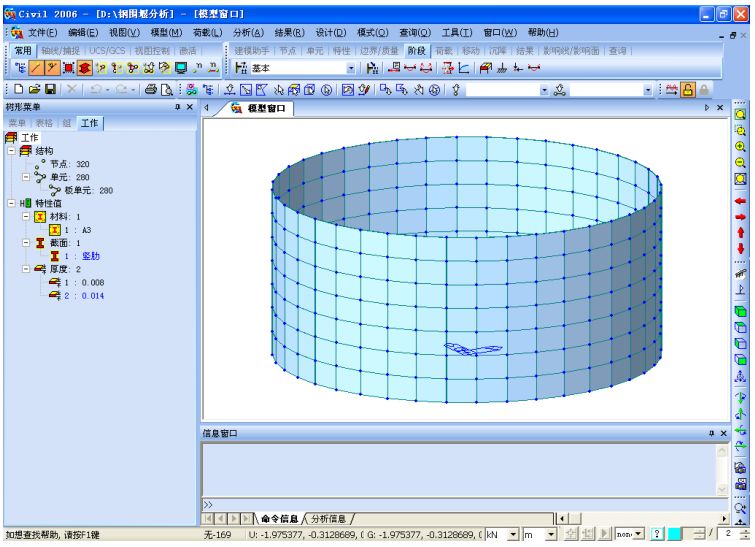The height and width of the screenshot is (547, 755).
Task: Toggle pin on 树形菜单 panel
Action: 177,107
